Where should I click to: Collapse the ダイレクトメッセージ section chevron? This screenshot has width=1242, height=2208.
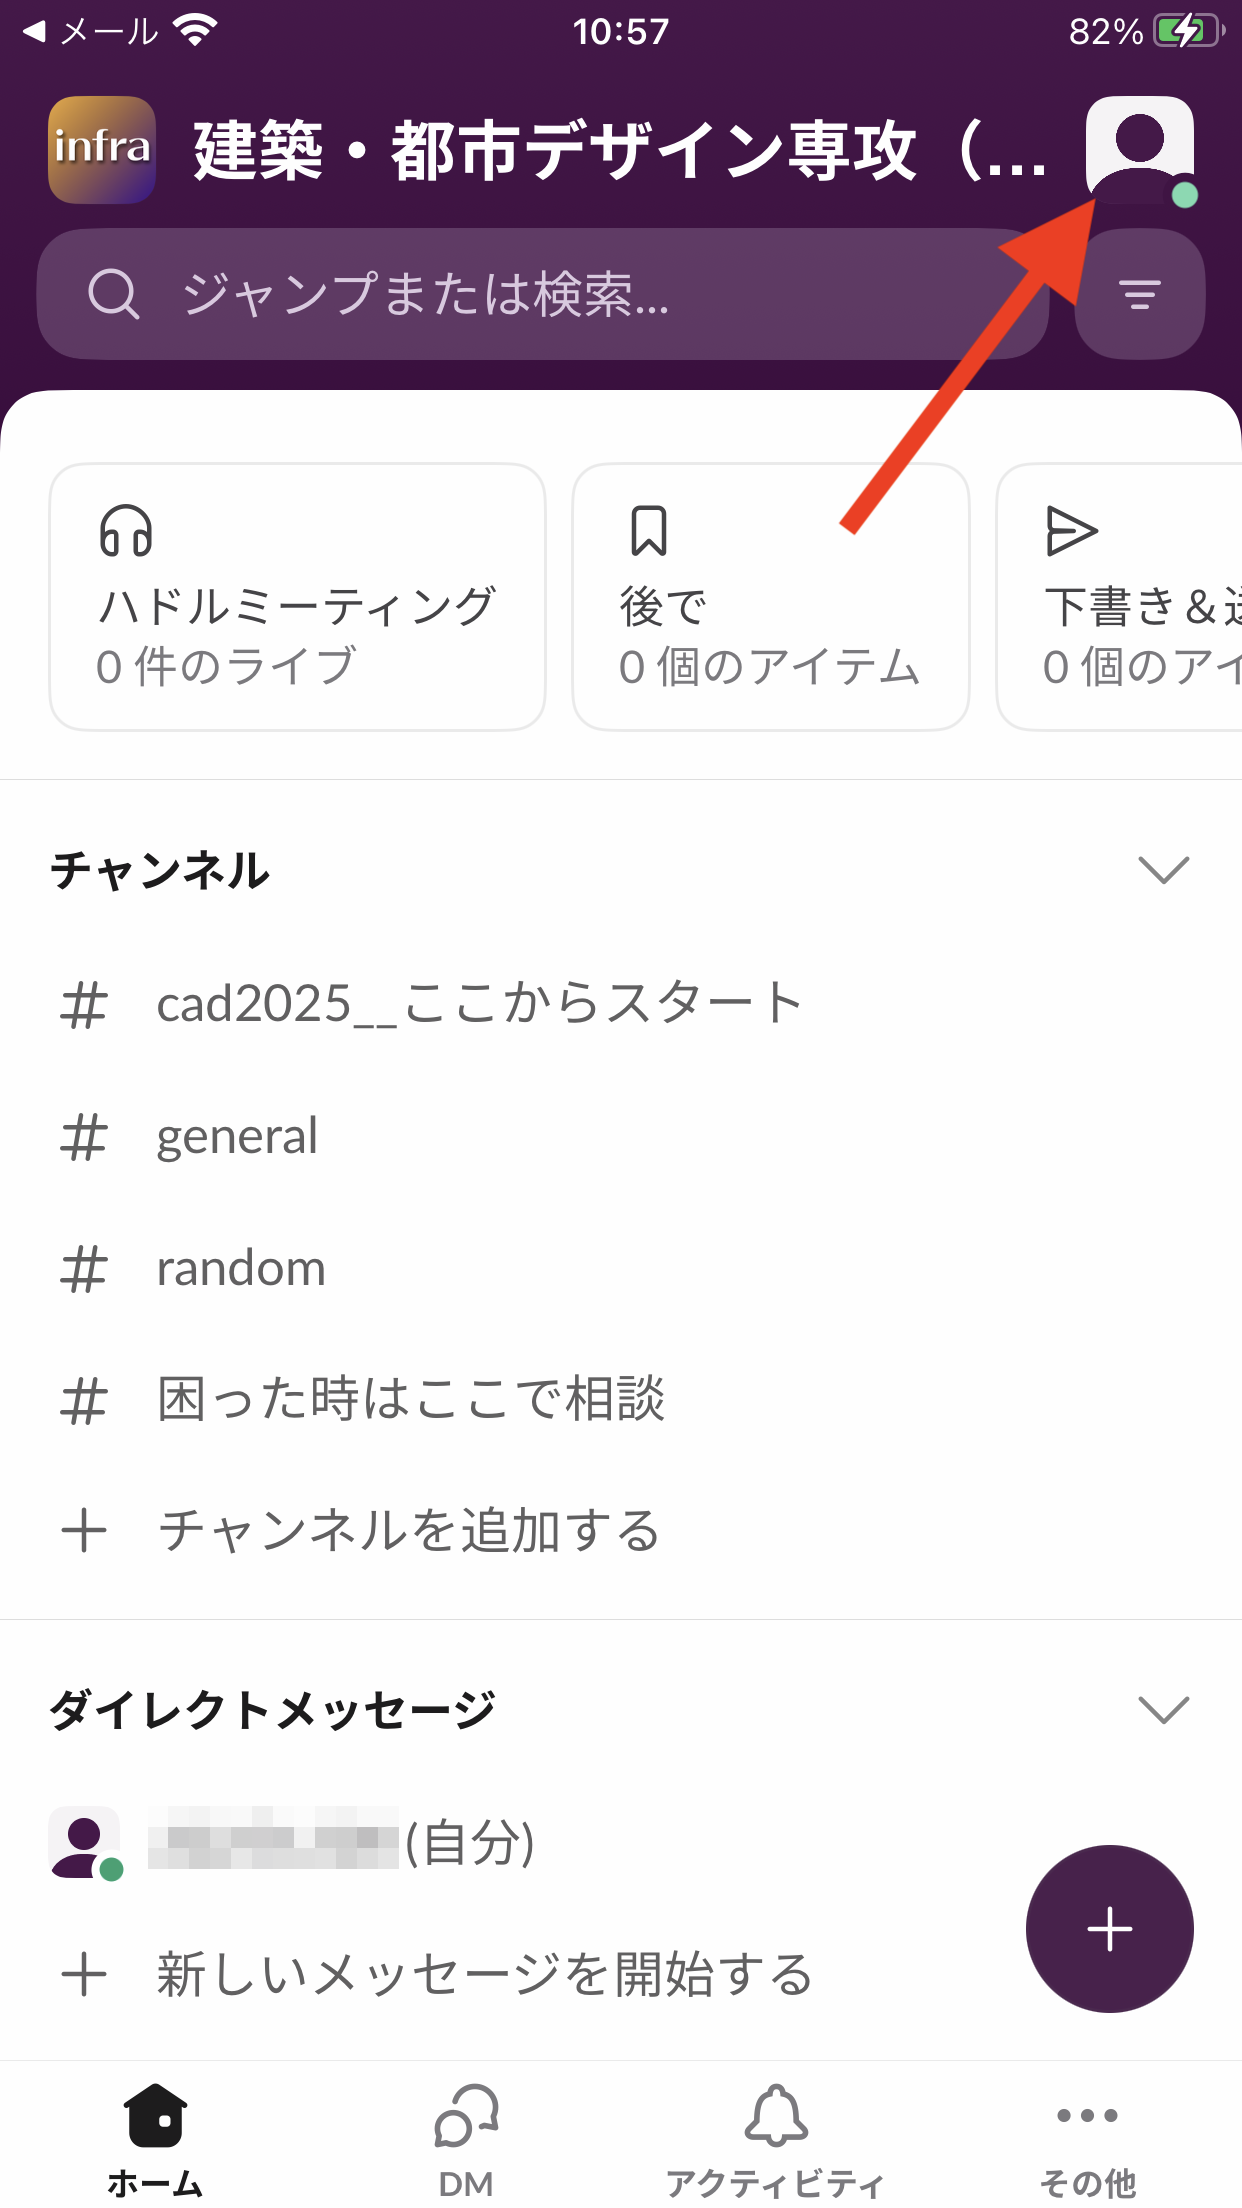click(x=1163, y=1710)
